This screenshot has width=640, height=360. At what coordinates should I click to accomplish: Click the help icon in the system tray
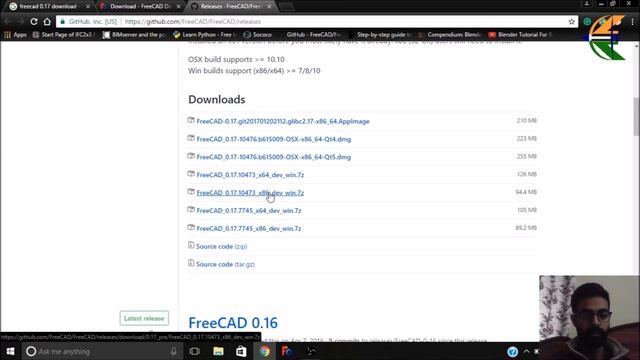click(x=513, y=351)
